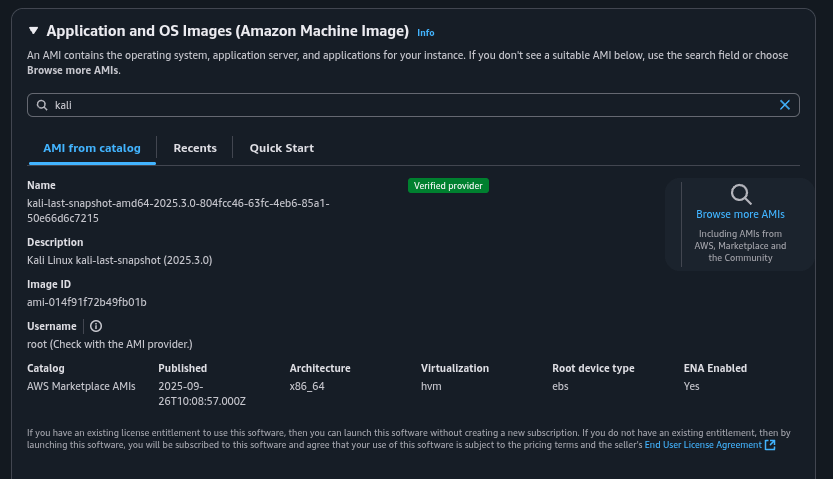
Task: Click the Kali Linux description text
Action: tap(119, 260)
